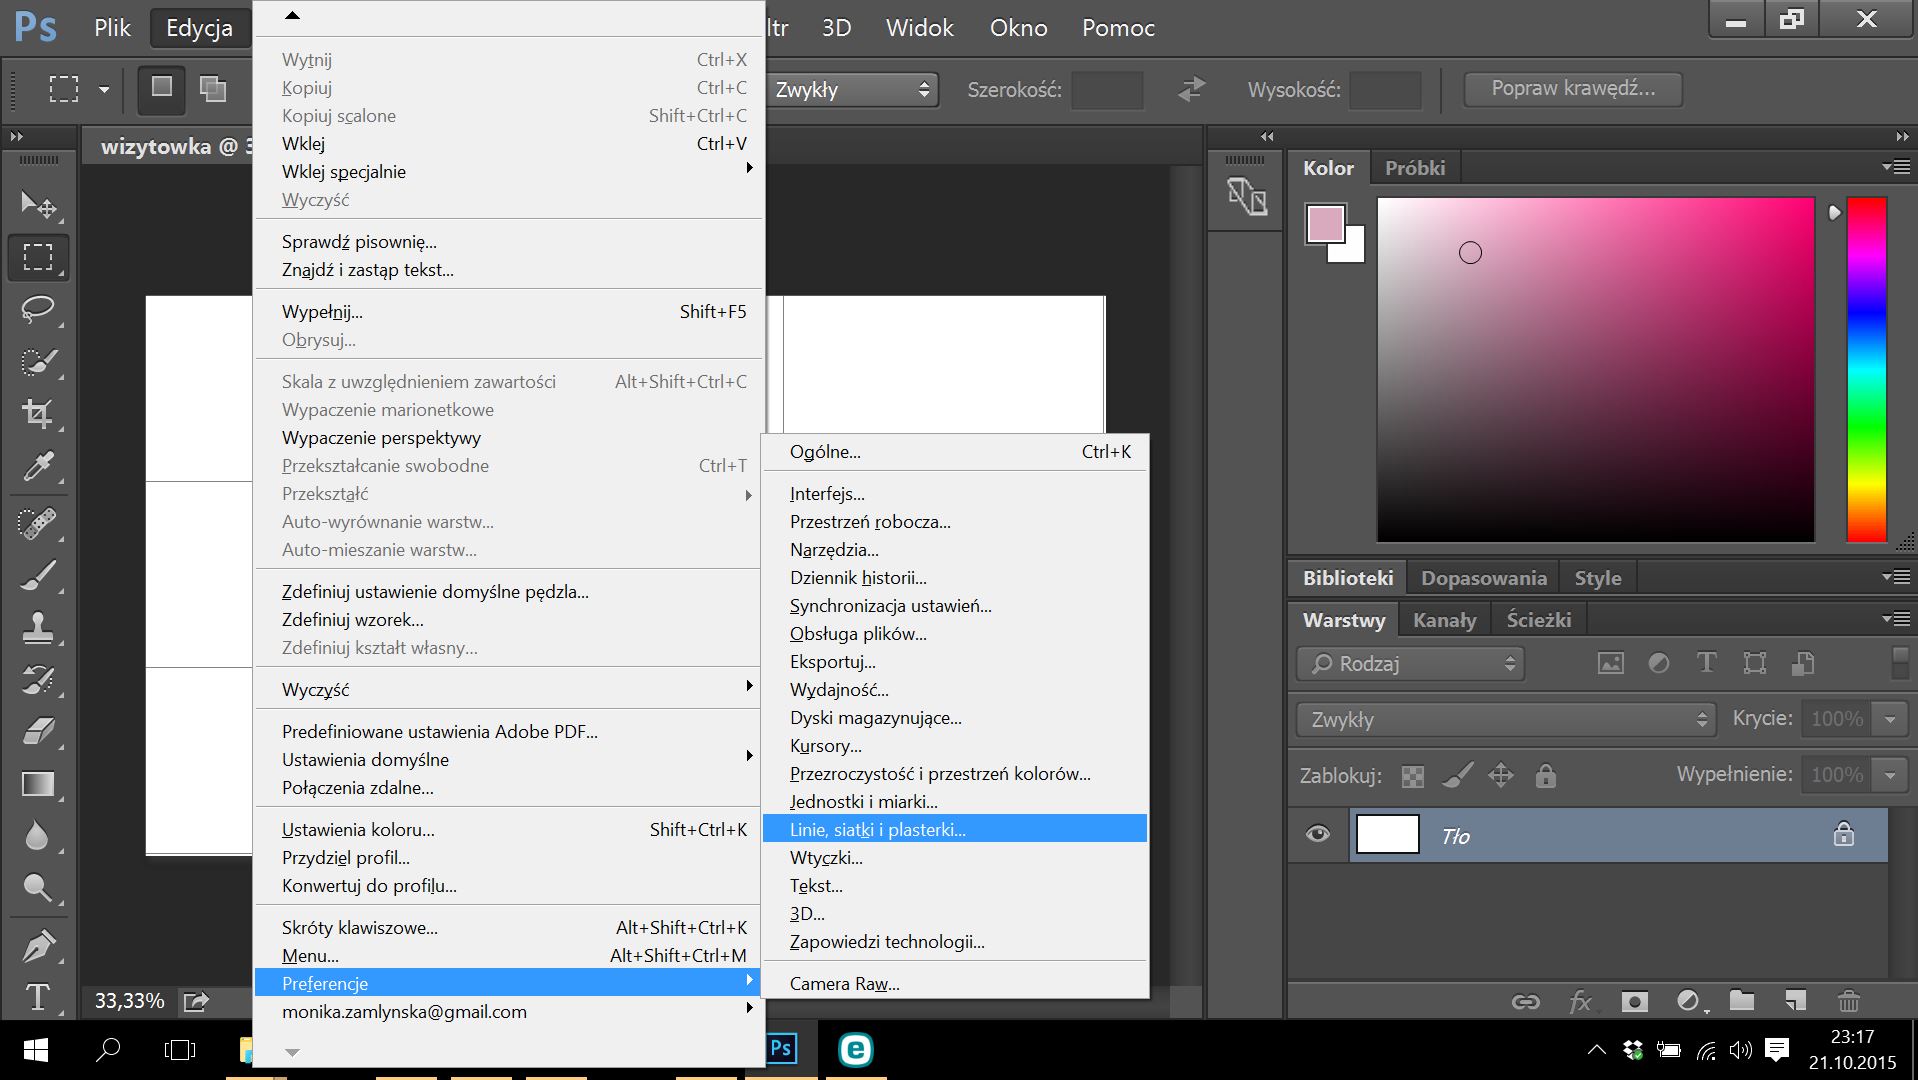1918x1080 pixels.
Task: Toggle shape layer filter
Action: pos(1754,663)
